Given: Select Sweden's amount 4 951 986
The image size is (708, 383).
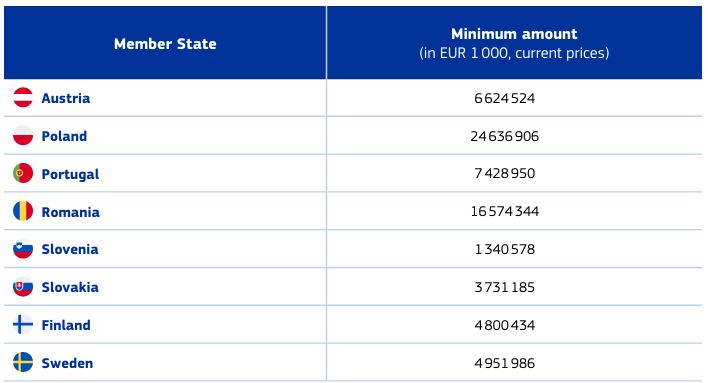Looking at the screenshot, I should coord(505,363).
